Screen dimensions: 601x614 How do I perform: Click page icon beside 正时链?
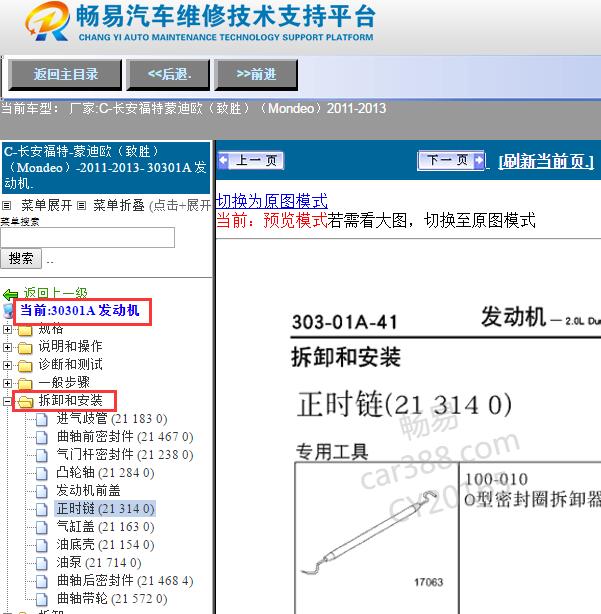pyautogui.click(x=42, y=509)
